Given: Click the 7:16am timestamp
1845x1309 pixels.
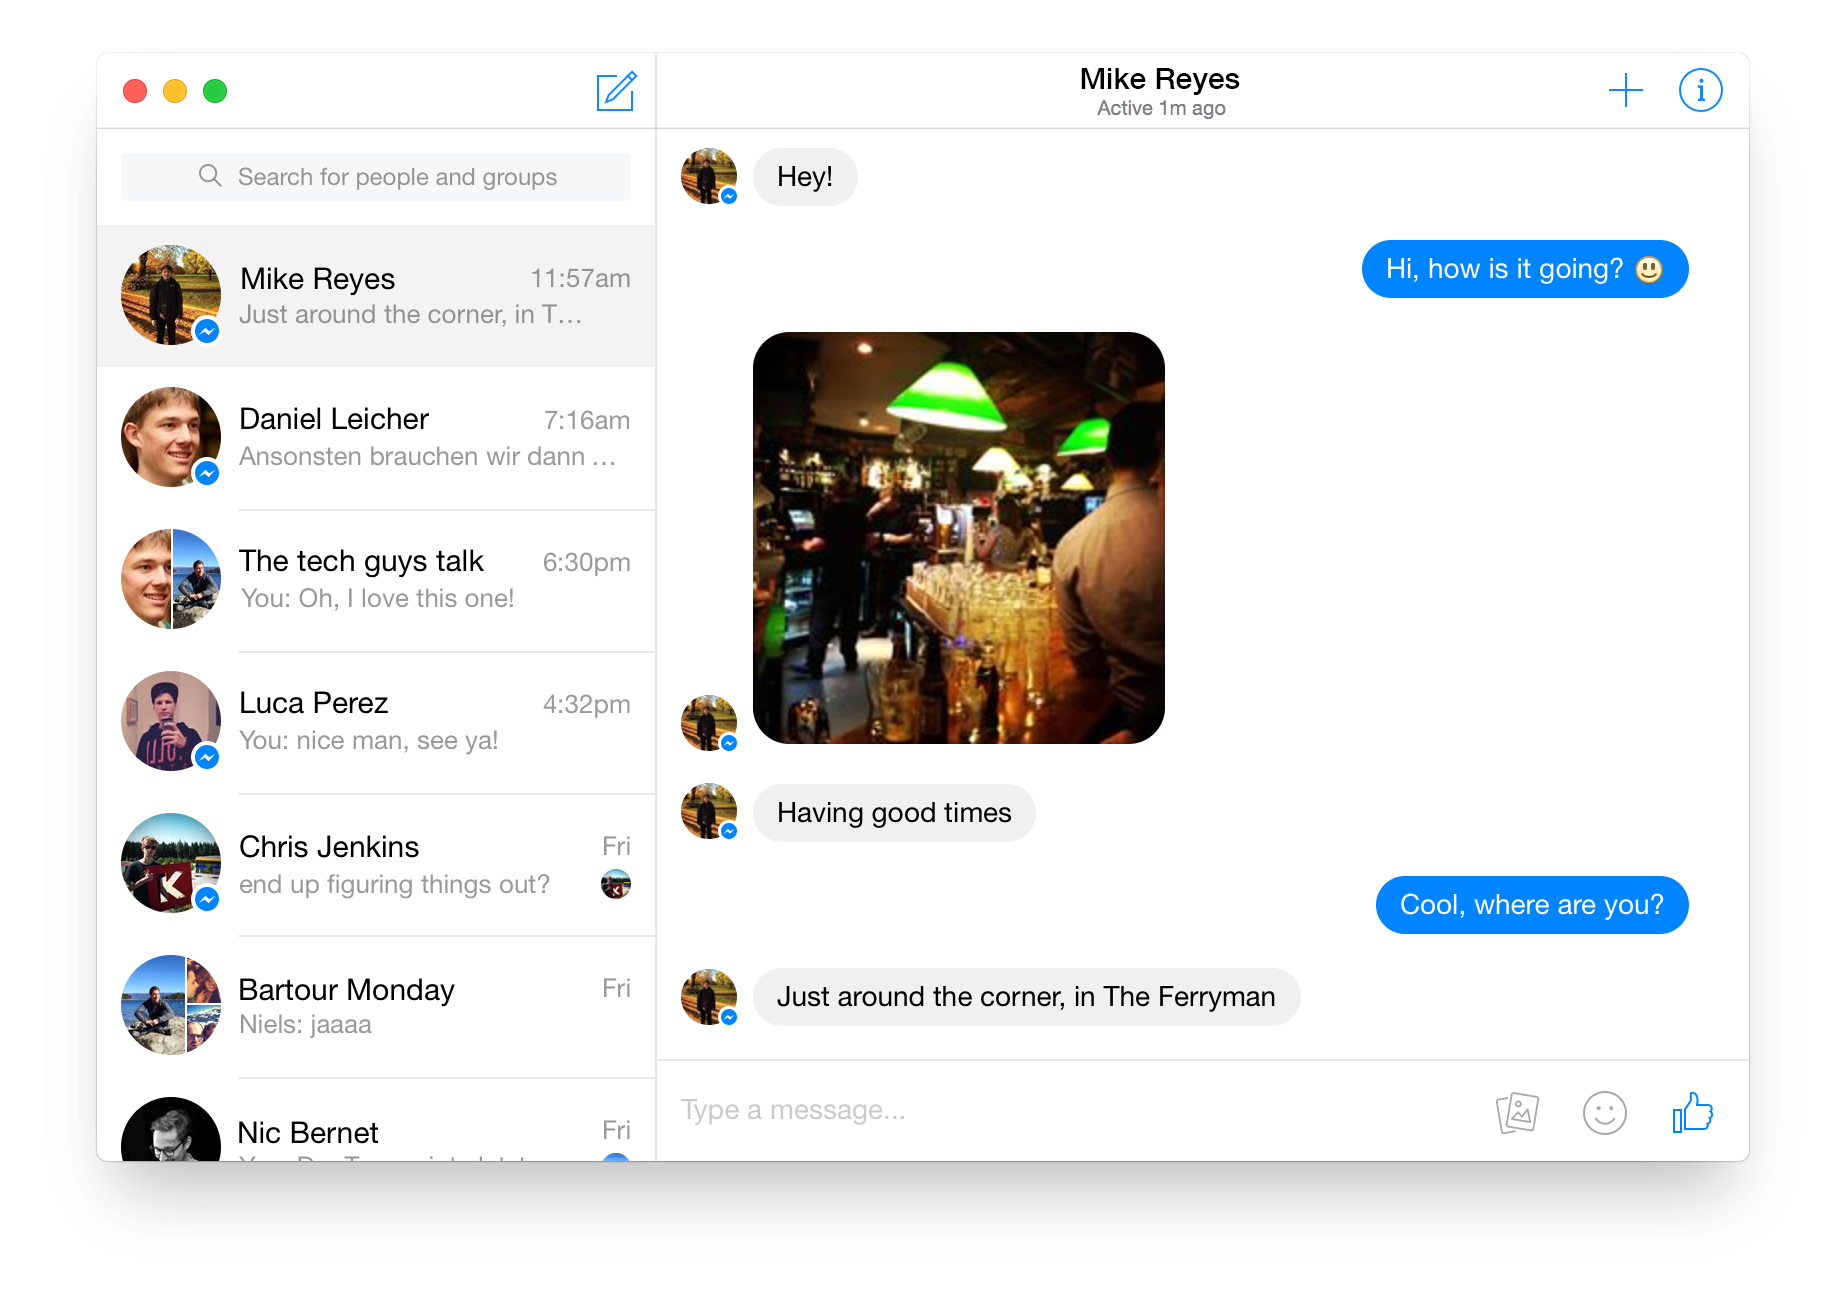Looking at the screenshot, I should [x=587, y=420].
